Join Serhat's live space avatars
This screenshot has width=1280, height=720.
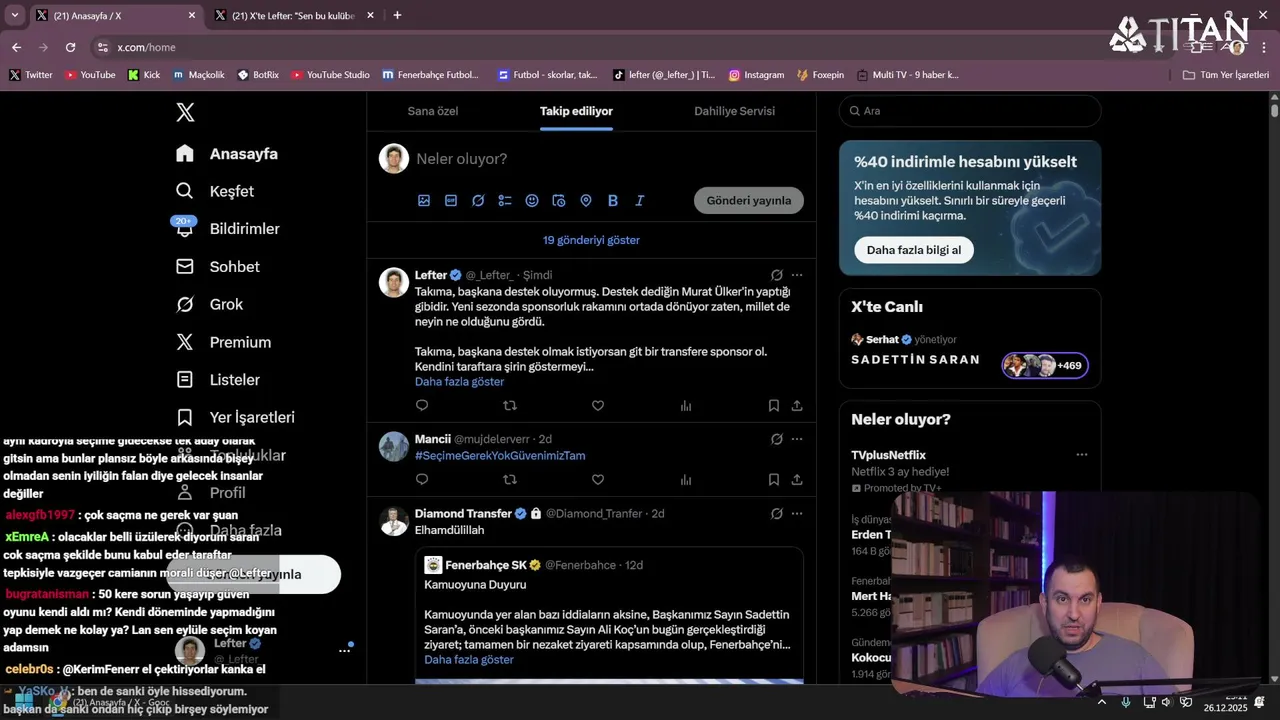click(1045, 366)
